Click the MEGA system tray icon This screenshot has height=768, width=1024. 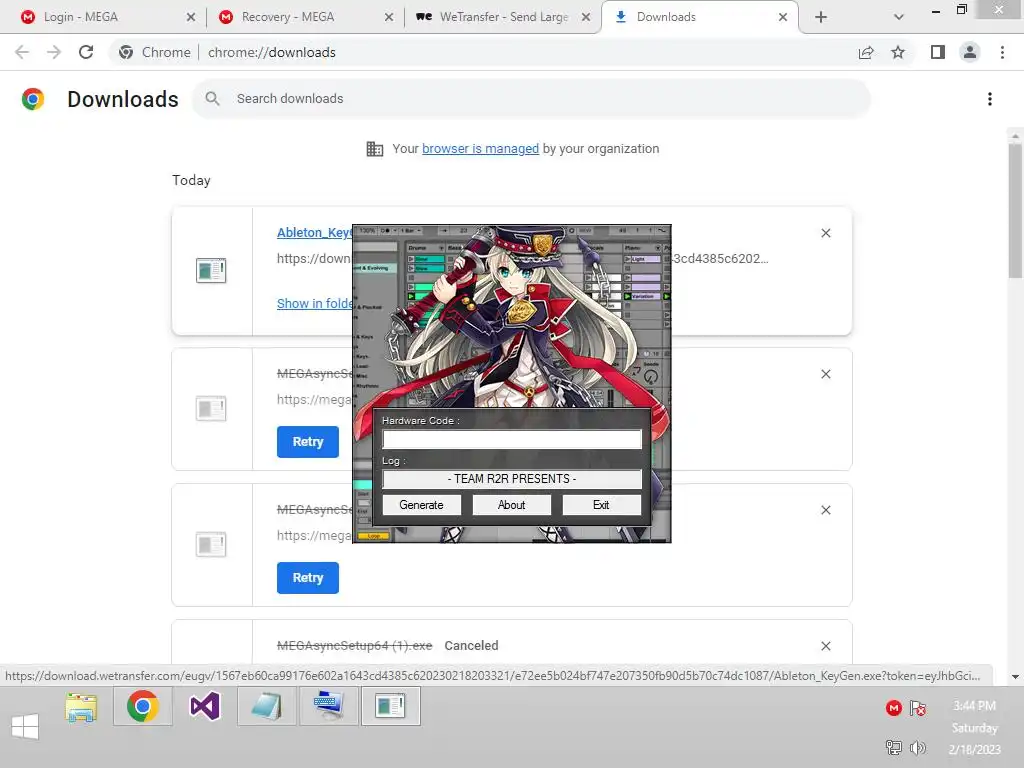tap(894, 708)
